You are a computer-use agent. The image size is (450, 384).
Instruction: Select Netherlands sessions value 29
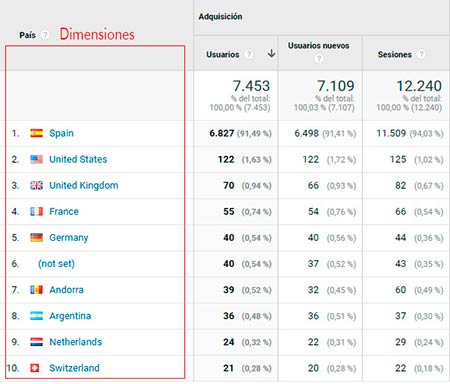tap(401, 342)
